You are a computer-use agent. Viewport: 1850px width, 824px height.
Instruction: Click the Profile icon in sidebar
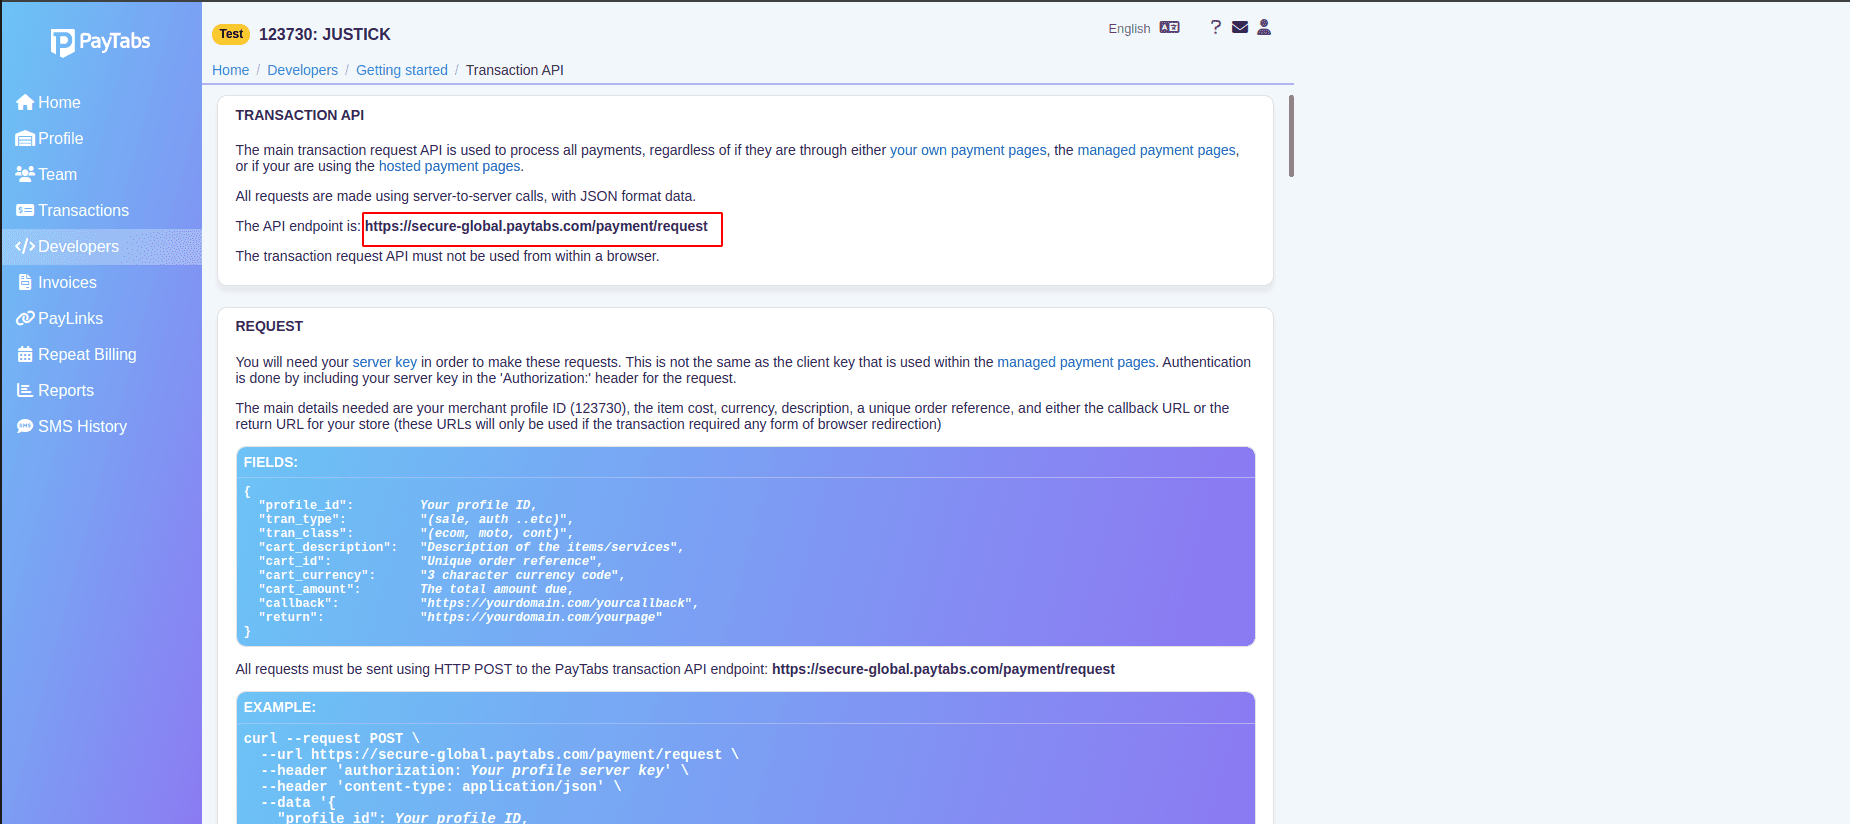point(25,138)
